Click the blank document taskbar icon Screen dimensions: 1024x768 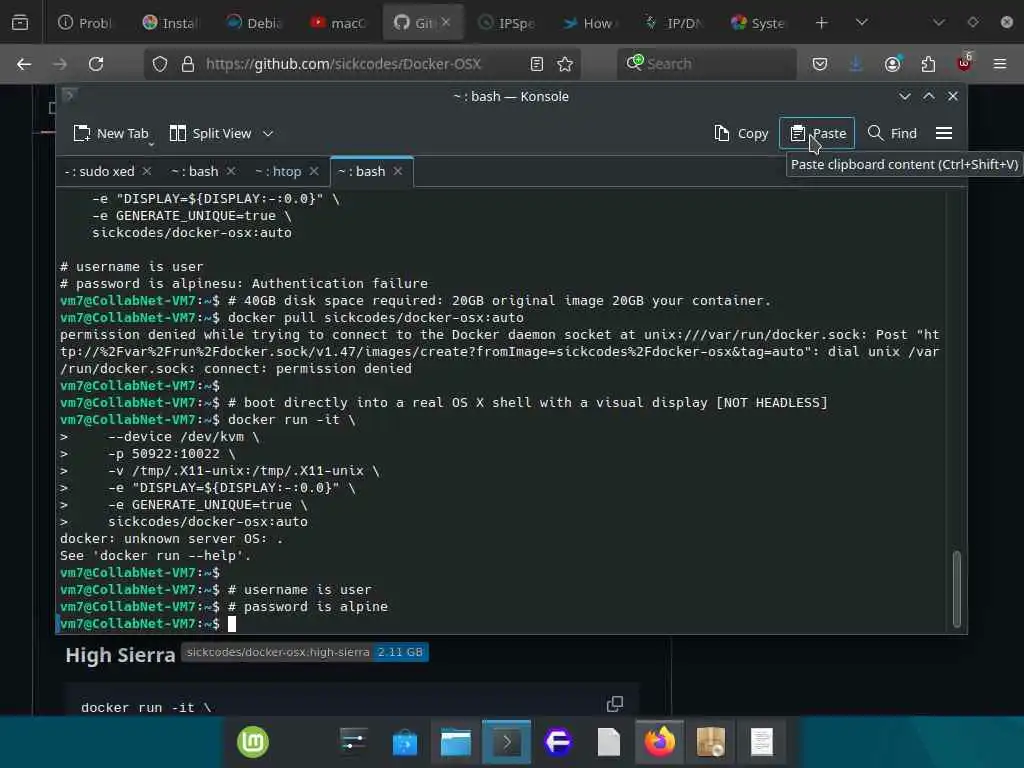[609, 743]
